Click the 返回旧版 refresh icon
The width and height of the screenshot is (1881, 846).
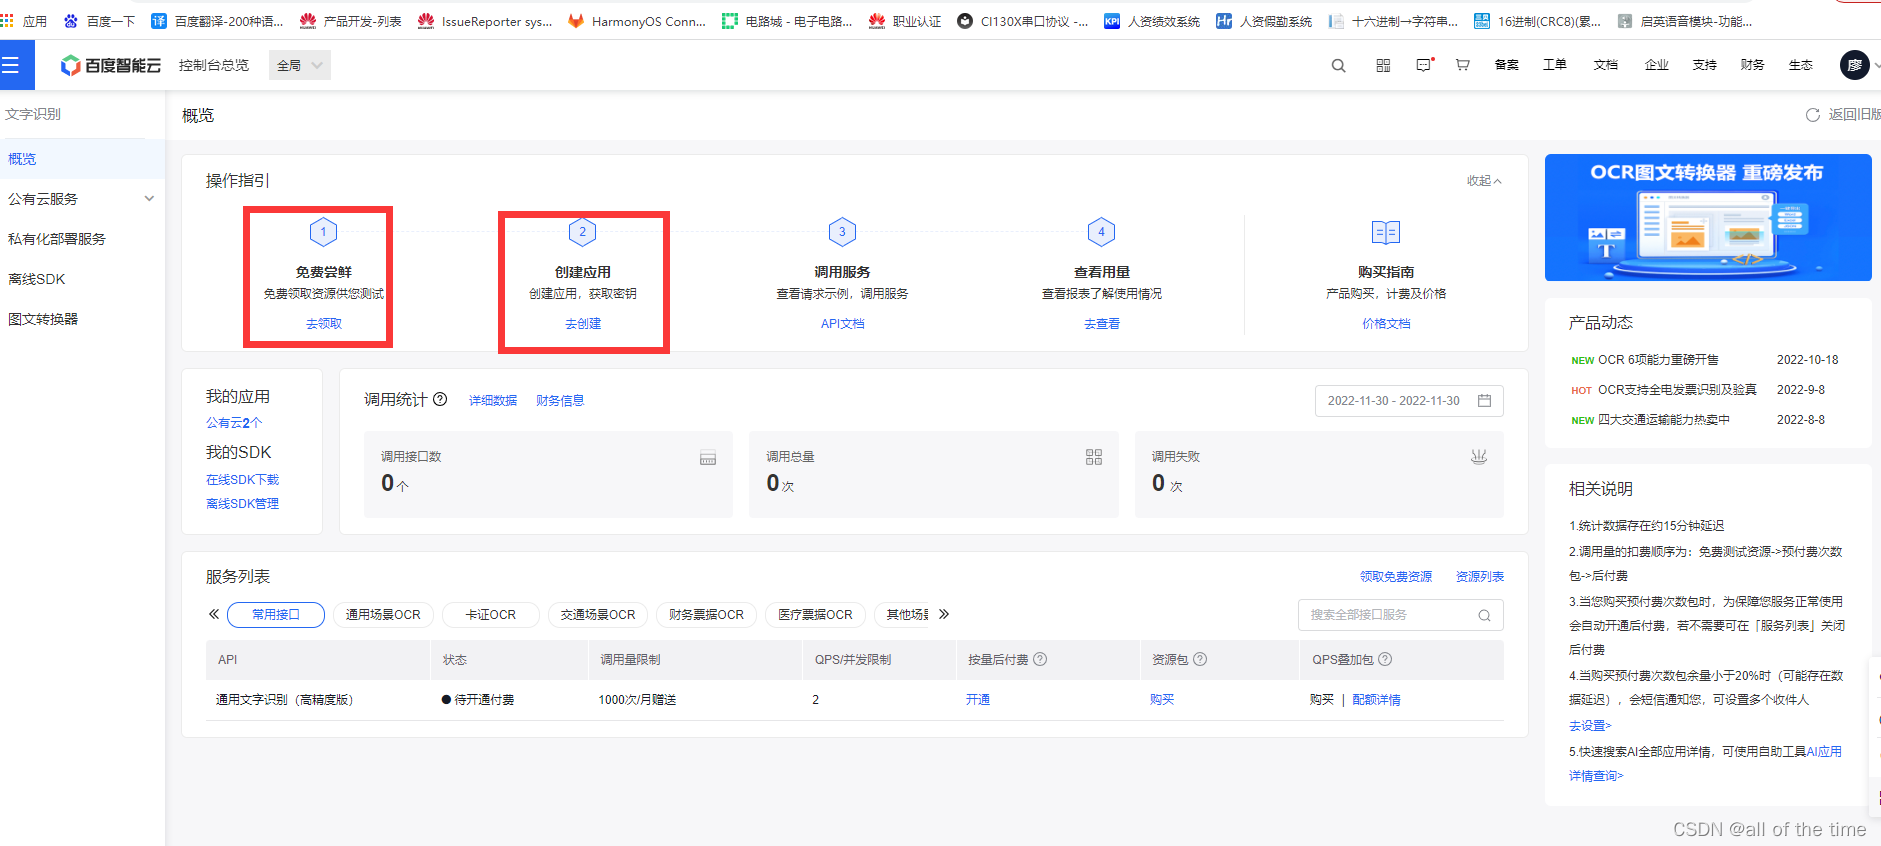1812,115
